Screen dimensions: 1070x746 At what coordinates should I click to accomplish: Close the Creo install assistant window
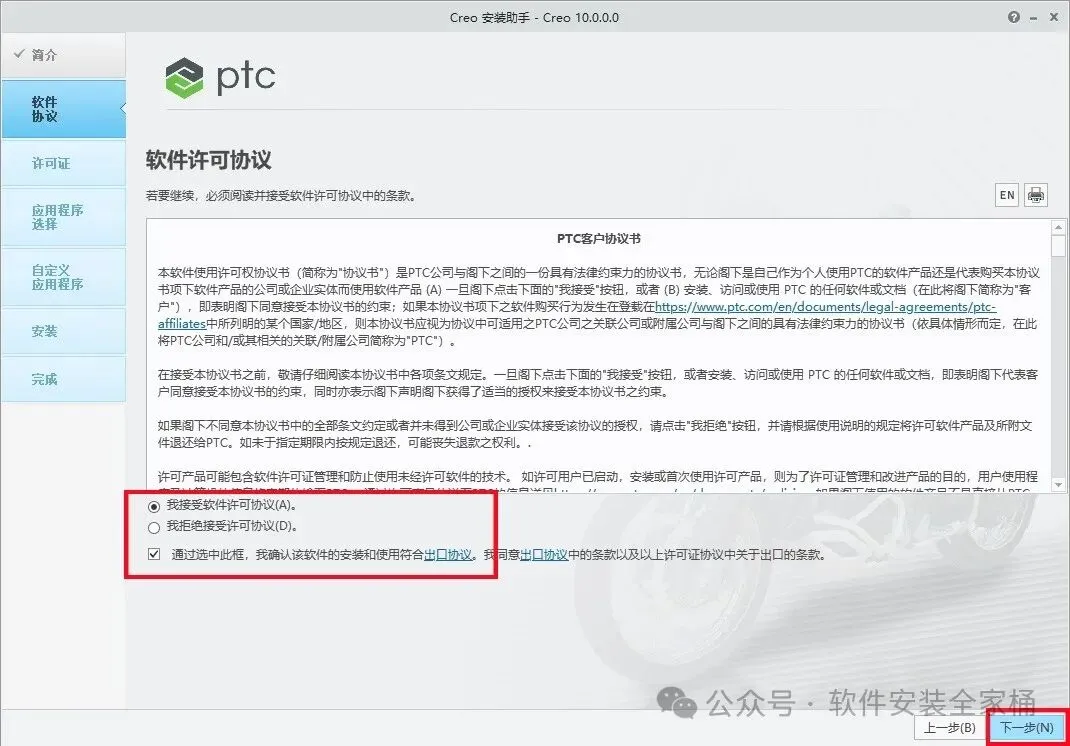click(1055, 17)
